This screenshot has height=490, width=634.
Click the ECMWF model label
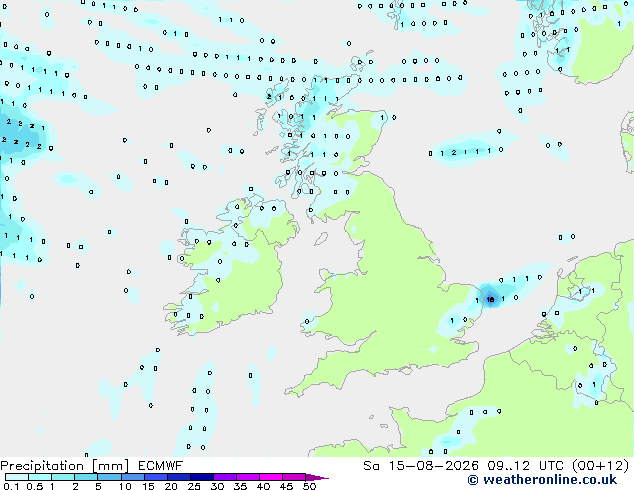tap(161, 466)
